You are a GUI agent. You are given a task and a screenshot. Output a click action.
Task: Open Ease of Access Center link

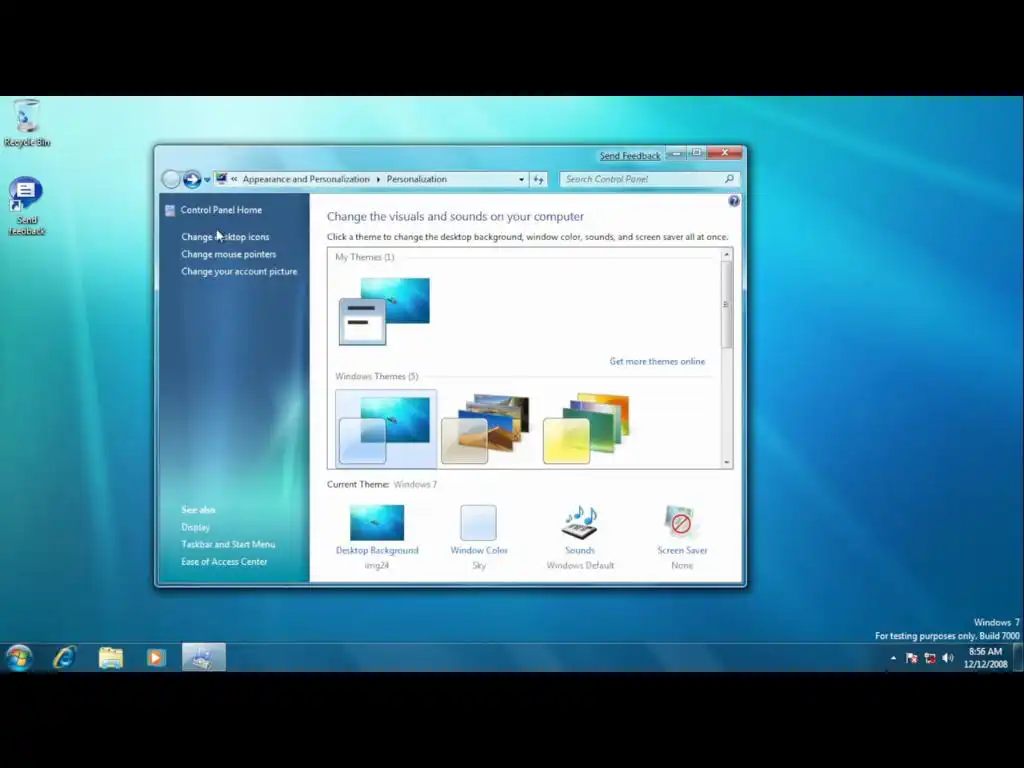coord(224,562)
